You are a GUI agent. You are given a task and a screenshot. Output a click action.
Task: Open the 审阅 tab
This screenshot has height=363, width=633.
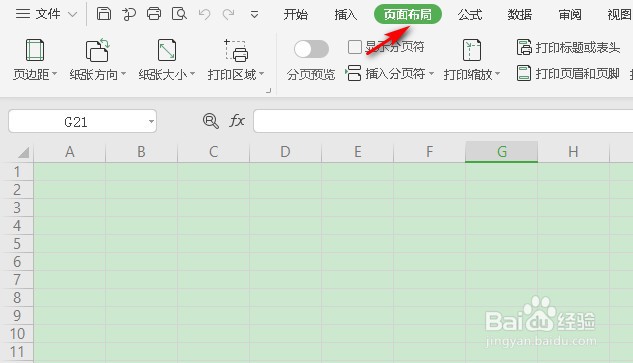[570, 15]
